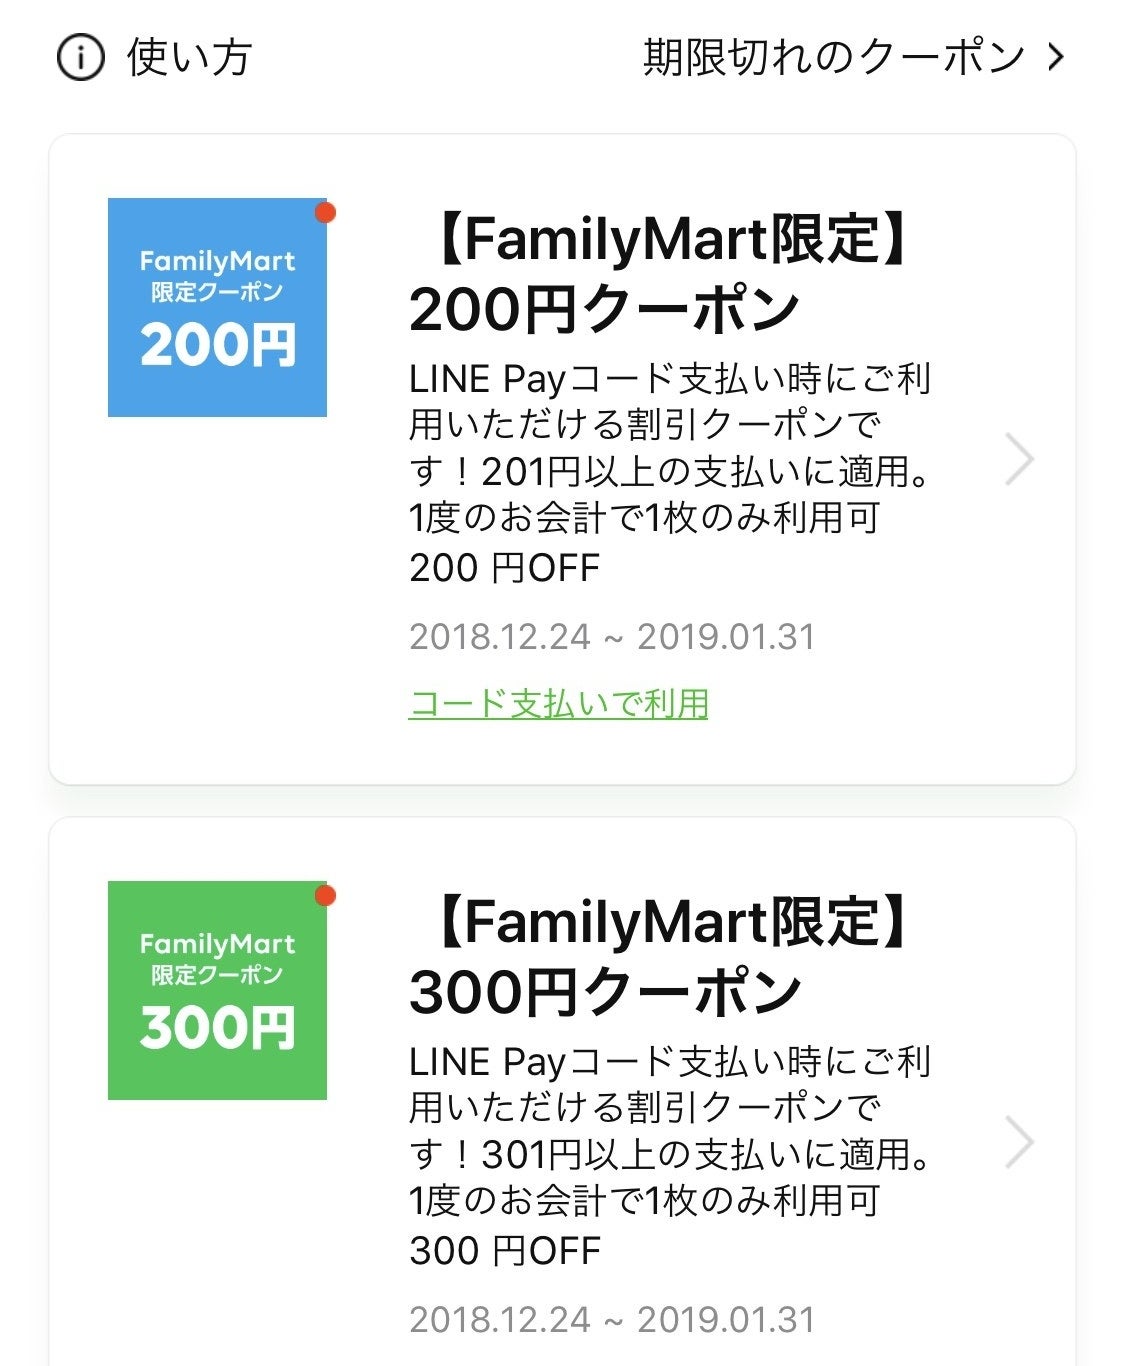
Task: Open the 【FamilyMart限定】300円クーポン title
Action: tap(660, 957)
